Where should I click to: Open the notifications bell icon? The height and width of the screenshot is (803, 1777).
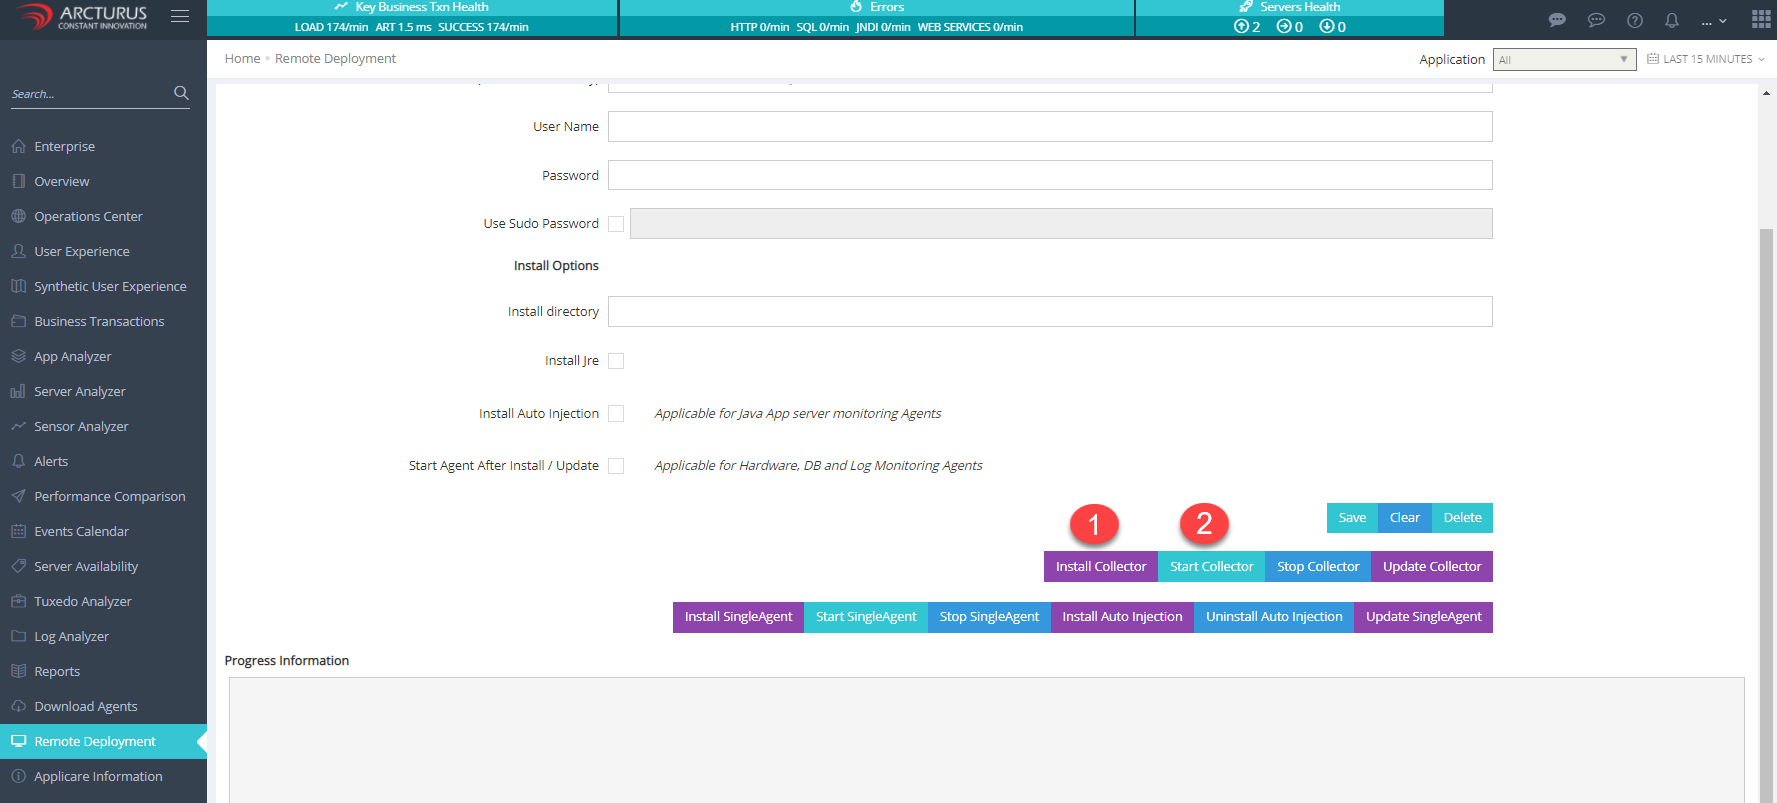pyautogui.click(x=1672, y=20)
